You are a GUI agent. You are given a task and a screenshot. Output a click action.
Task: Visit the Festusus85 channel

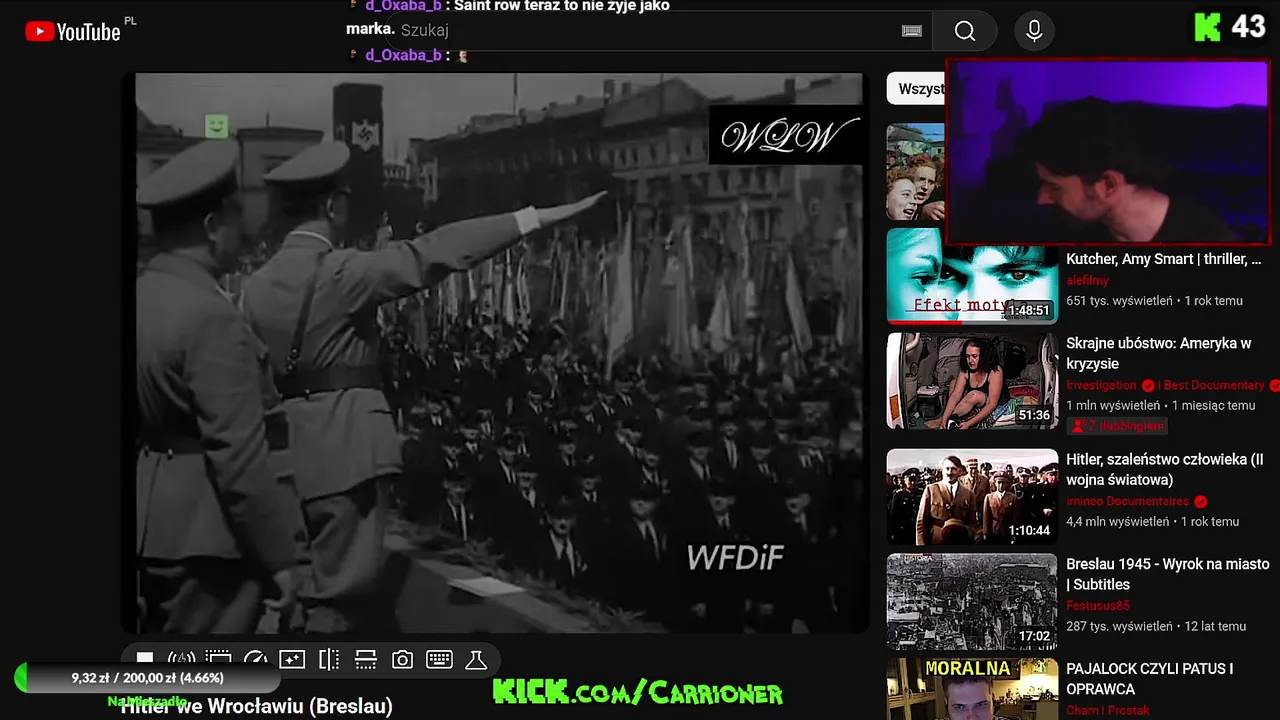1097,606
